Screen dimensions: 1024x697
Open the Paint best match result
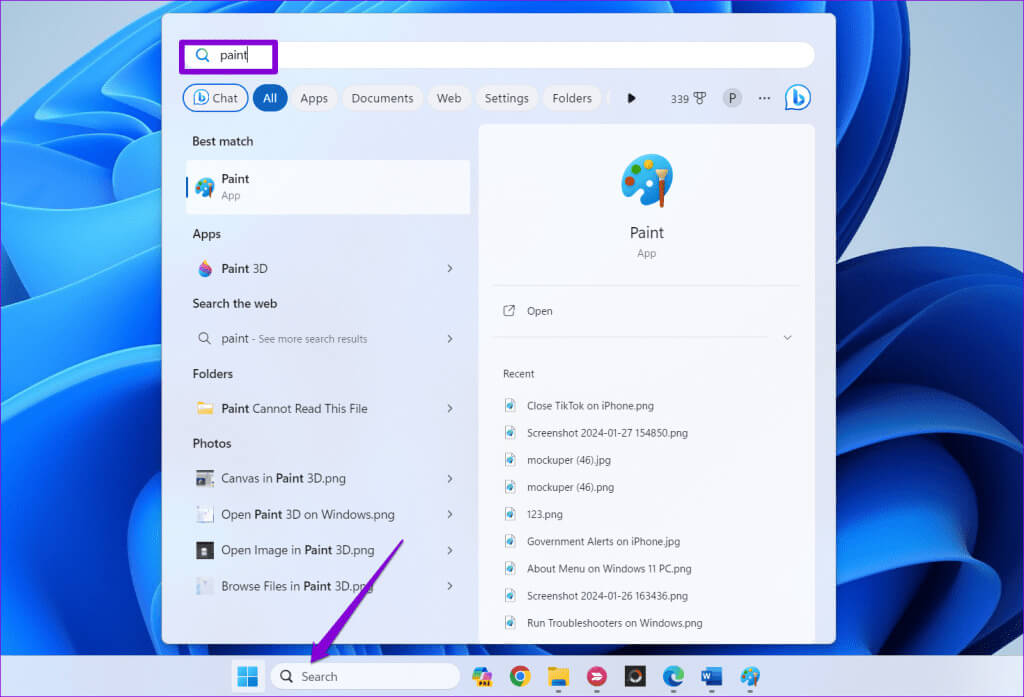pyautogui.click(x=328, y=187)
